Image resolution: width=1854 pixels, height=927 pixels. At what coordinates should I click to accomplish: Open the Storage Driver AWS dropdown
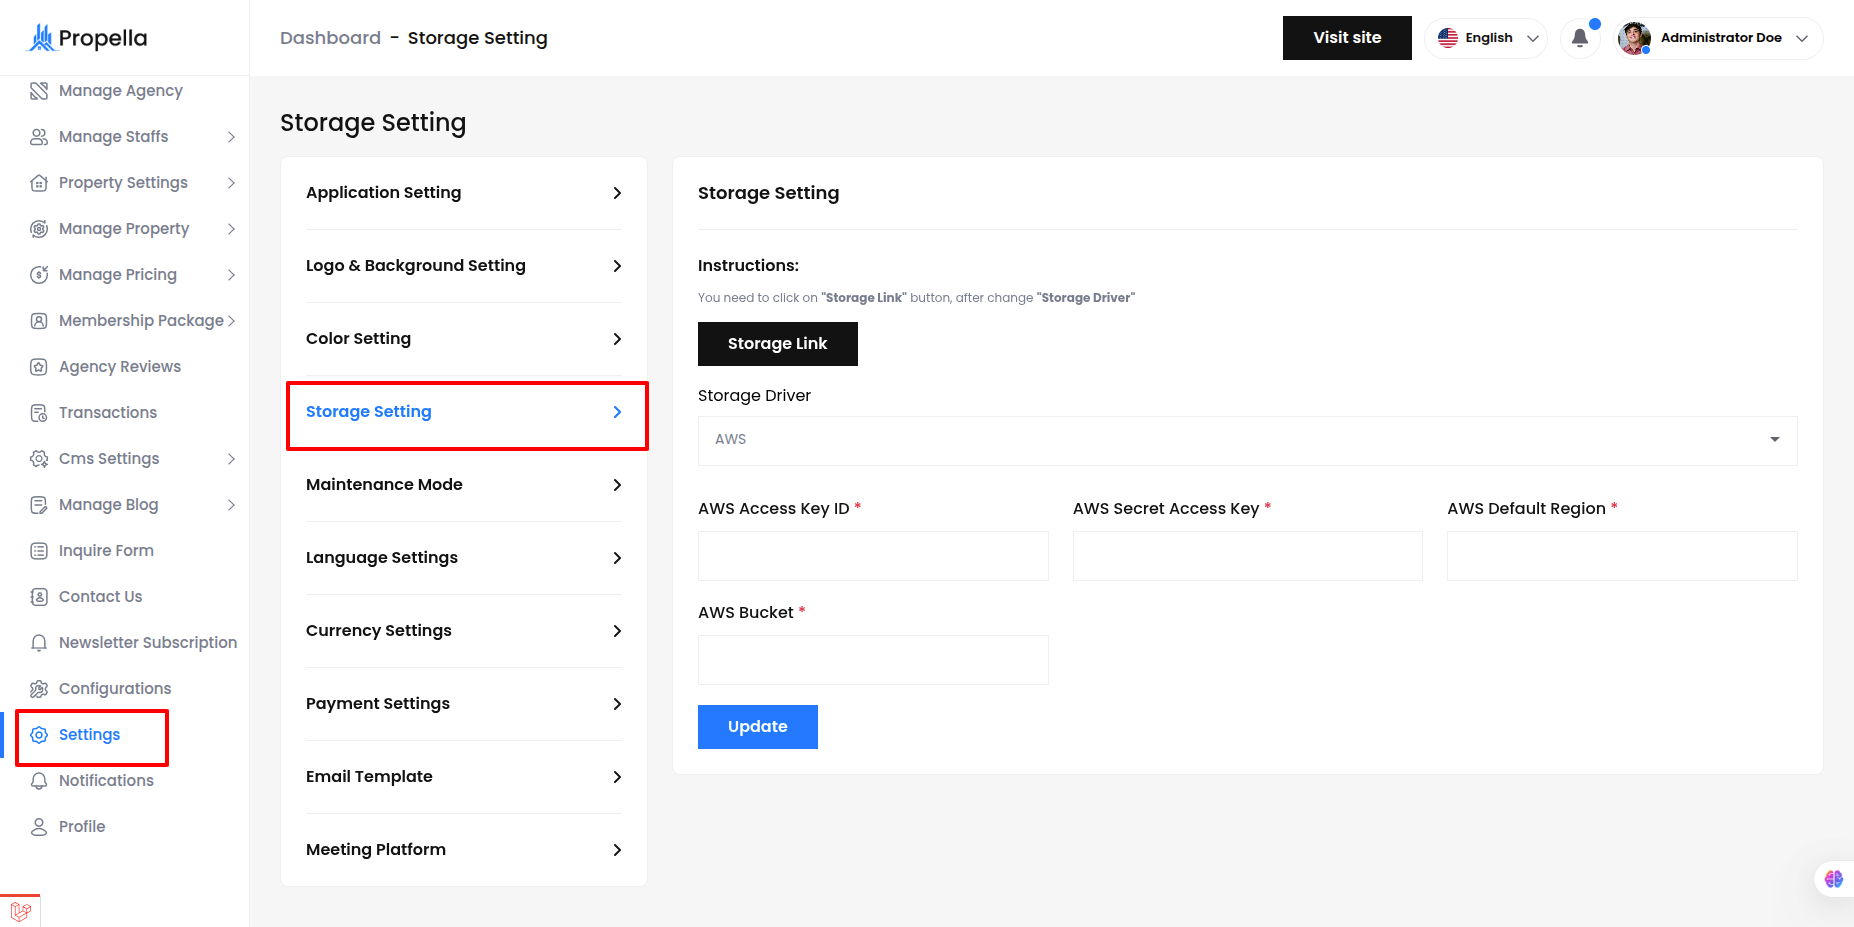tap(1247, 441)
